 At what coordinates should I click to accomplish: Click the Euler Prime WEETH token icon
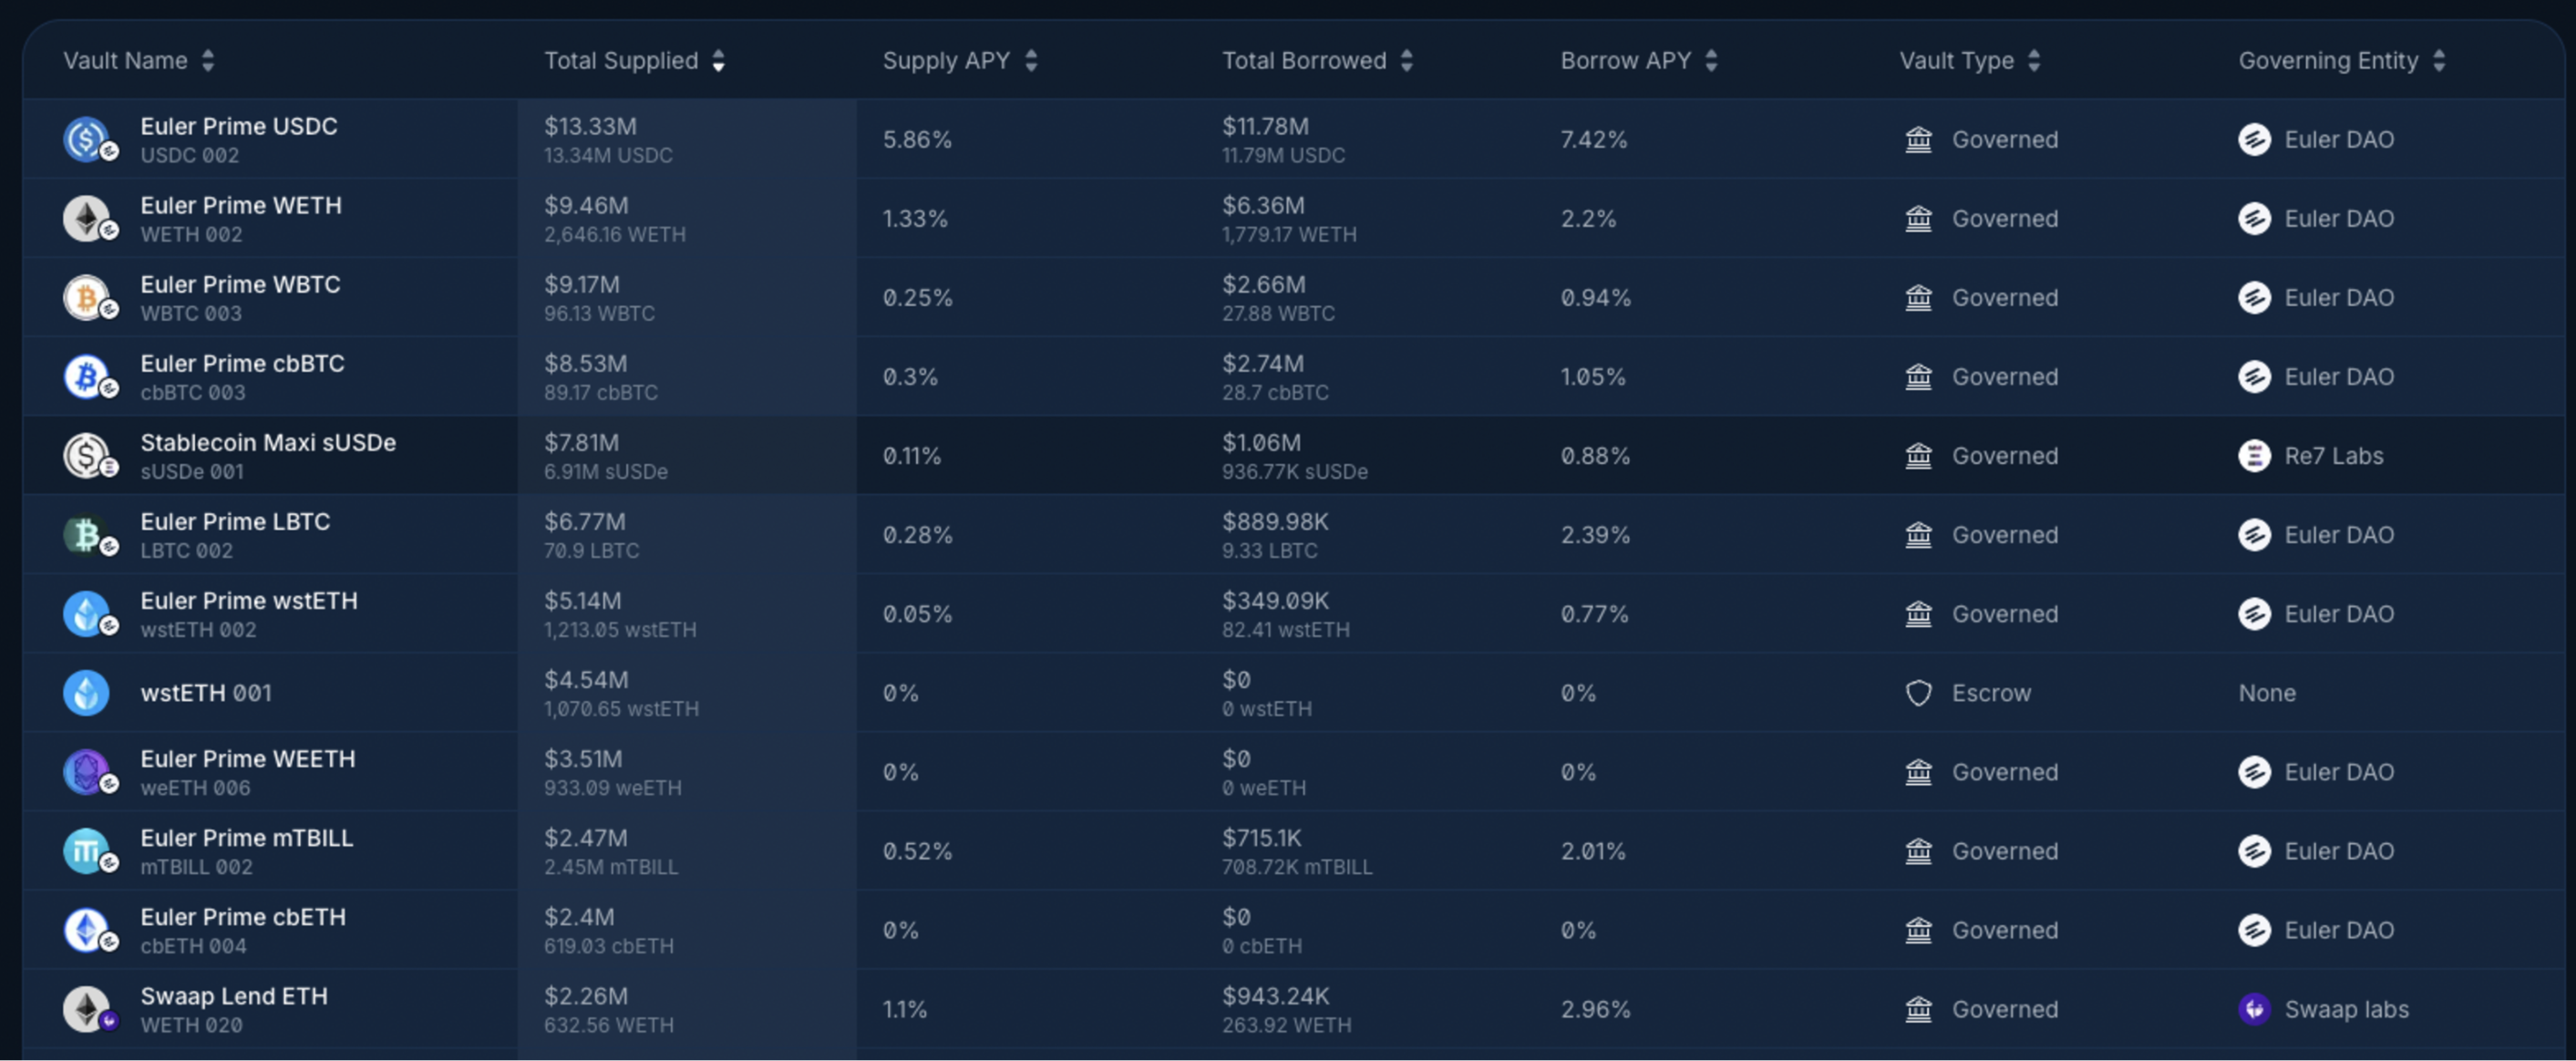pyautogui.click(x=87, y=771)
